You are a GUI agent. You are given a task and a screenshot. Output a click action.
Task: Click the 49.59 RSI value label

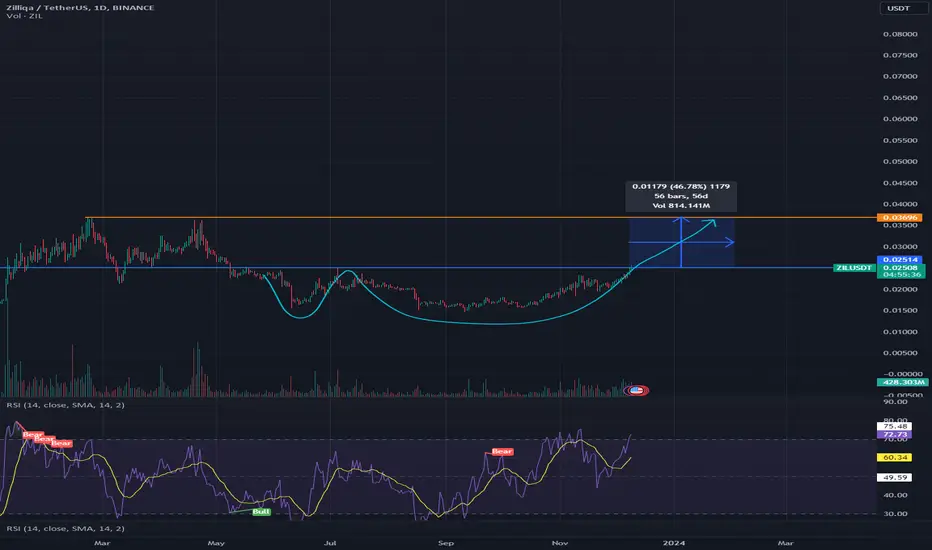click(895, 477)
